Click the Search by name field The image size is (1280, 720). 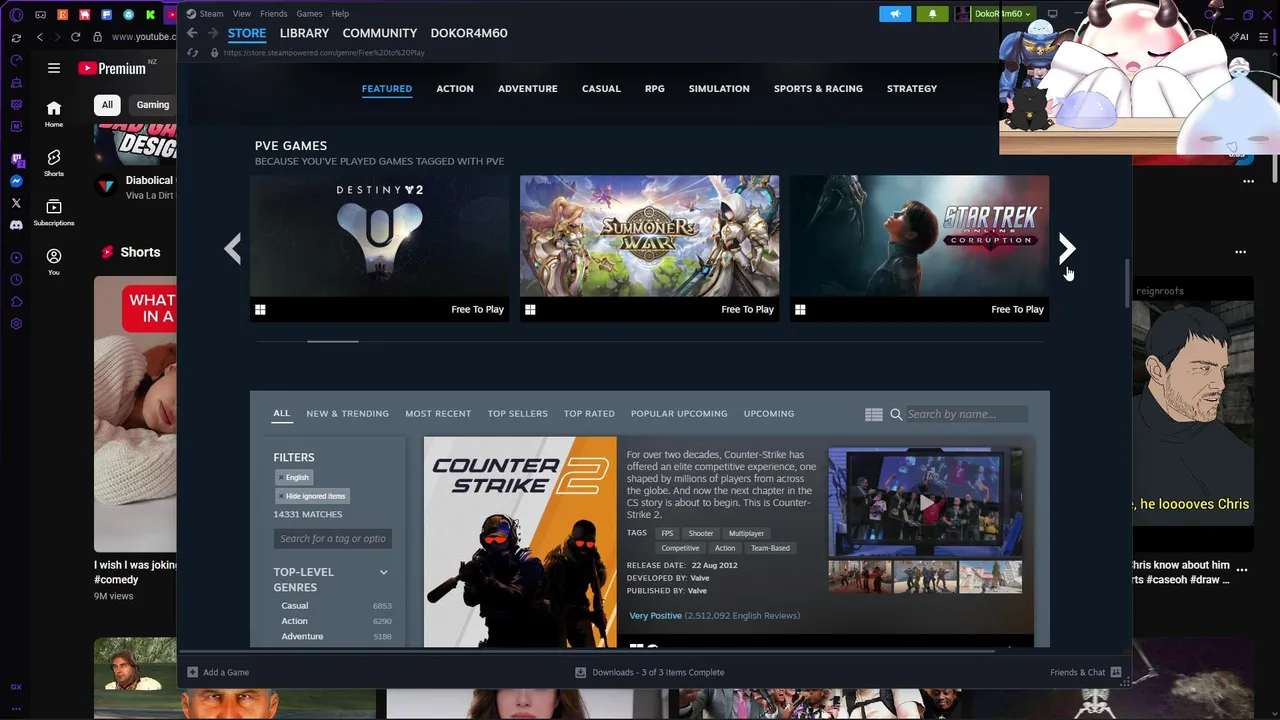click(965, 414)
